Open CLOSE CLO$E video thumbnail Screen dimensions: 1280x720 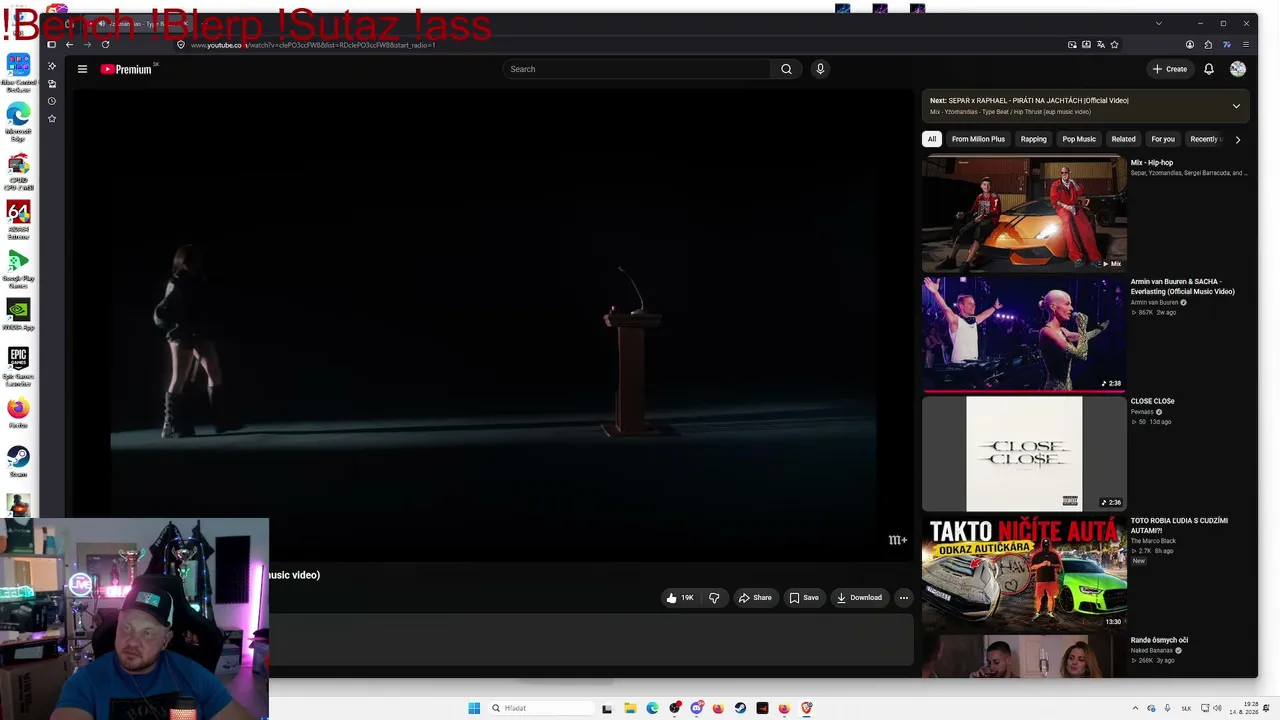(x=1024, y=453)
